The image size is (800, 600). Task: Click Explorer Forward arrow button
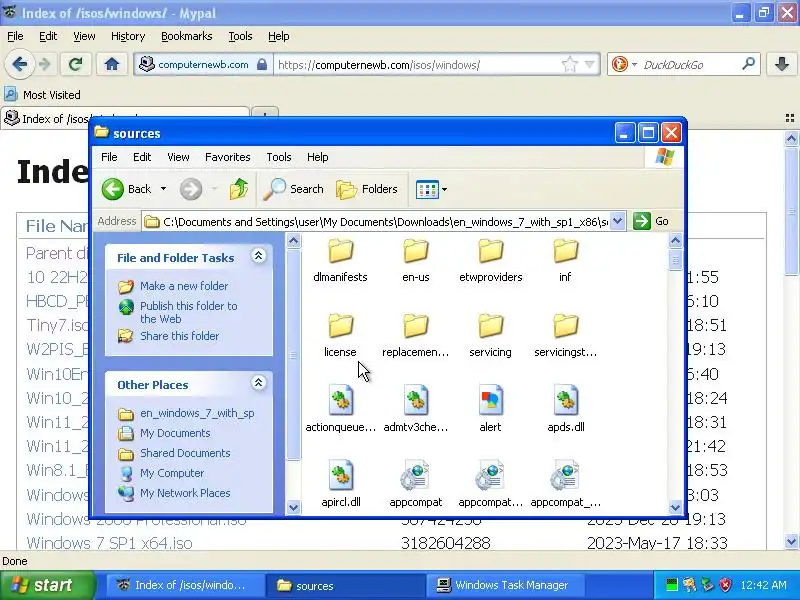pyautogui.click(x=191, y=189)
